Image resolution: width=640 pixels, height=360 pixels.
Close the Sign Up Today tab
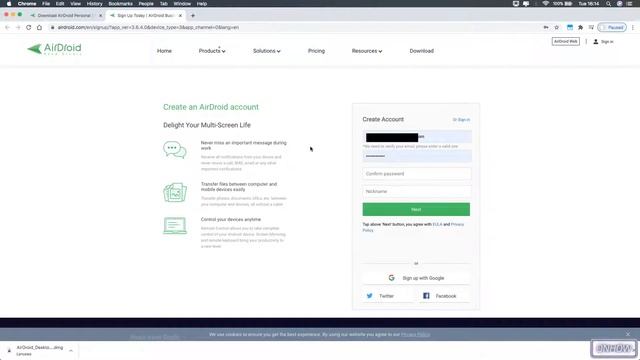pos(180,16)
